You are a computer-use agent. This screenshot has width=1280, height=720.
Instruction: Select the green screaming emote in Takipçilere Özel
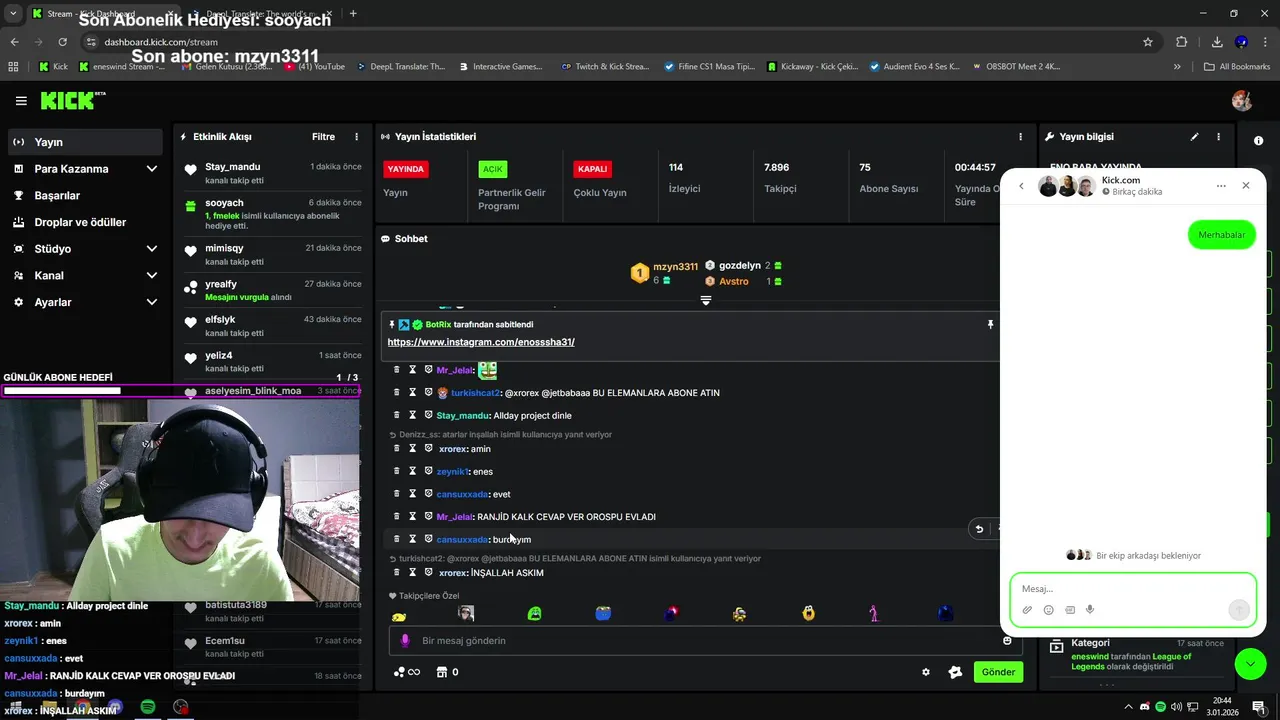tap(535, 614)
